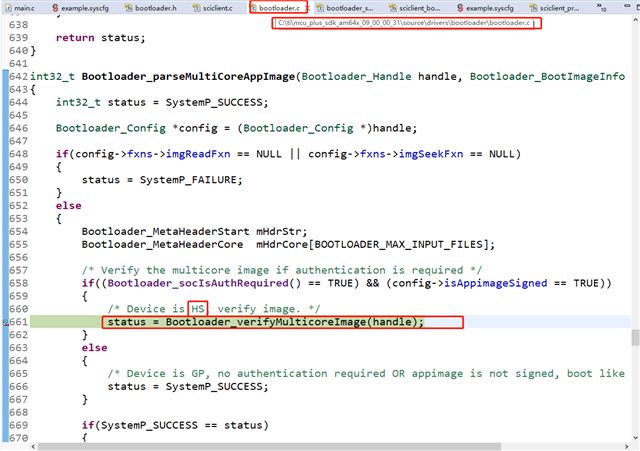Click mHdrStr variable on line 654
The height and width of the screenshot is (451, 640).
(x=278, y=231)
